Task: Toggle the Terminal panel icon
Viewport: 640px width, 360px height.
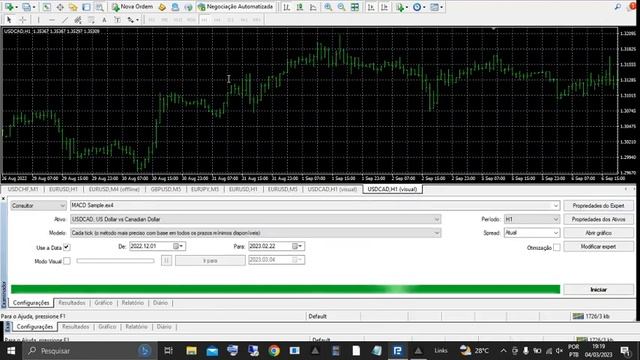Action: coord(86,7)
